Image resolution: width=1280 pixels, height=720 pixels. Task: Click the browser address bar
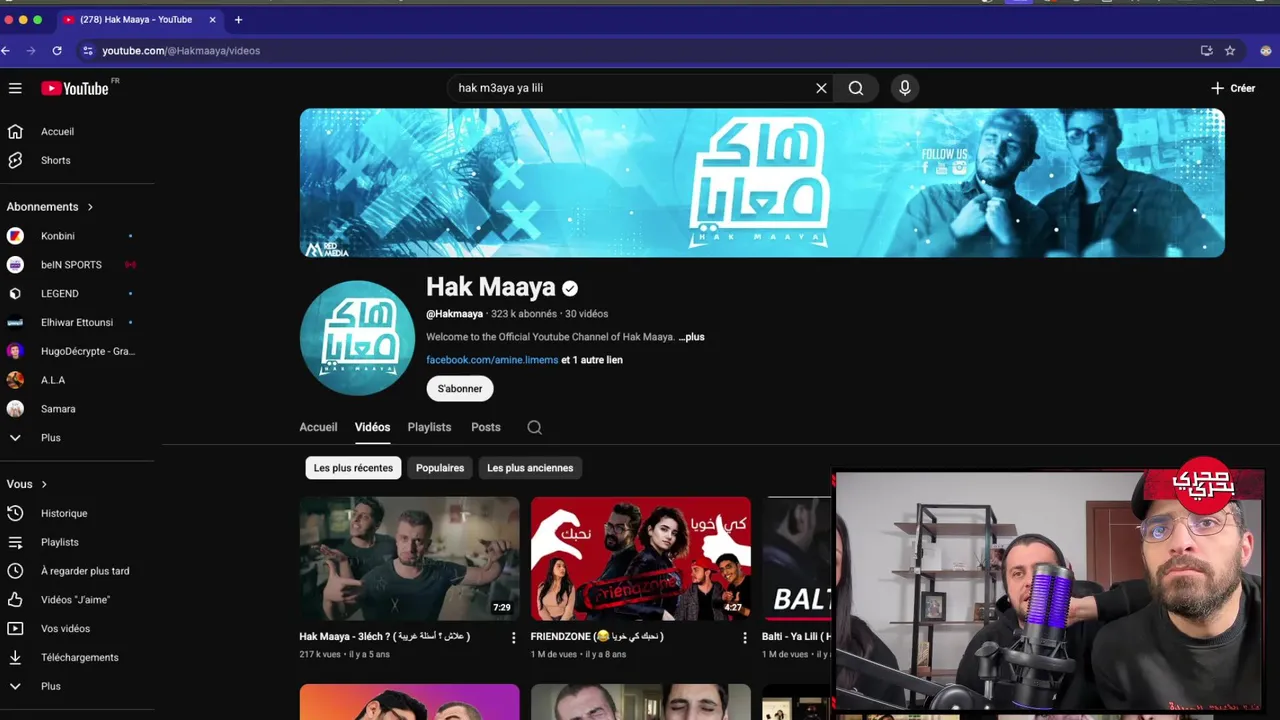(640, 50)
